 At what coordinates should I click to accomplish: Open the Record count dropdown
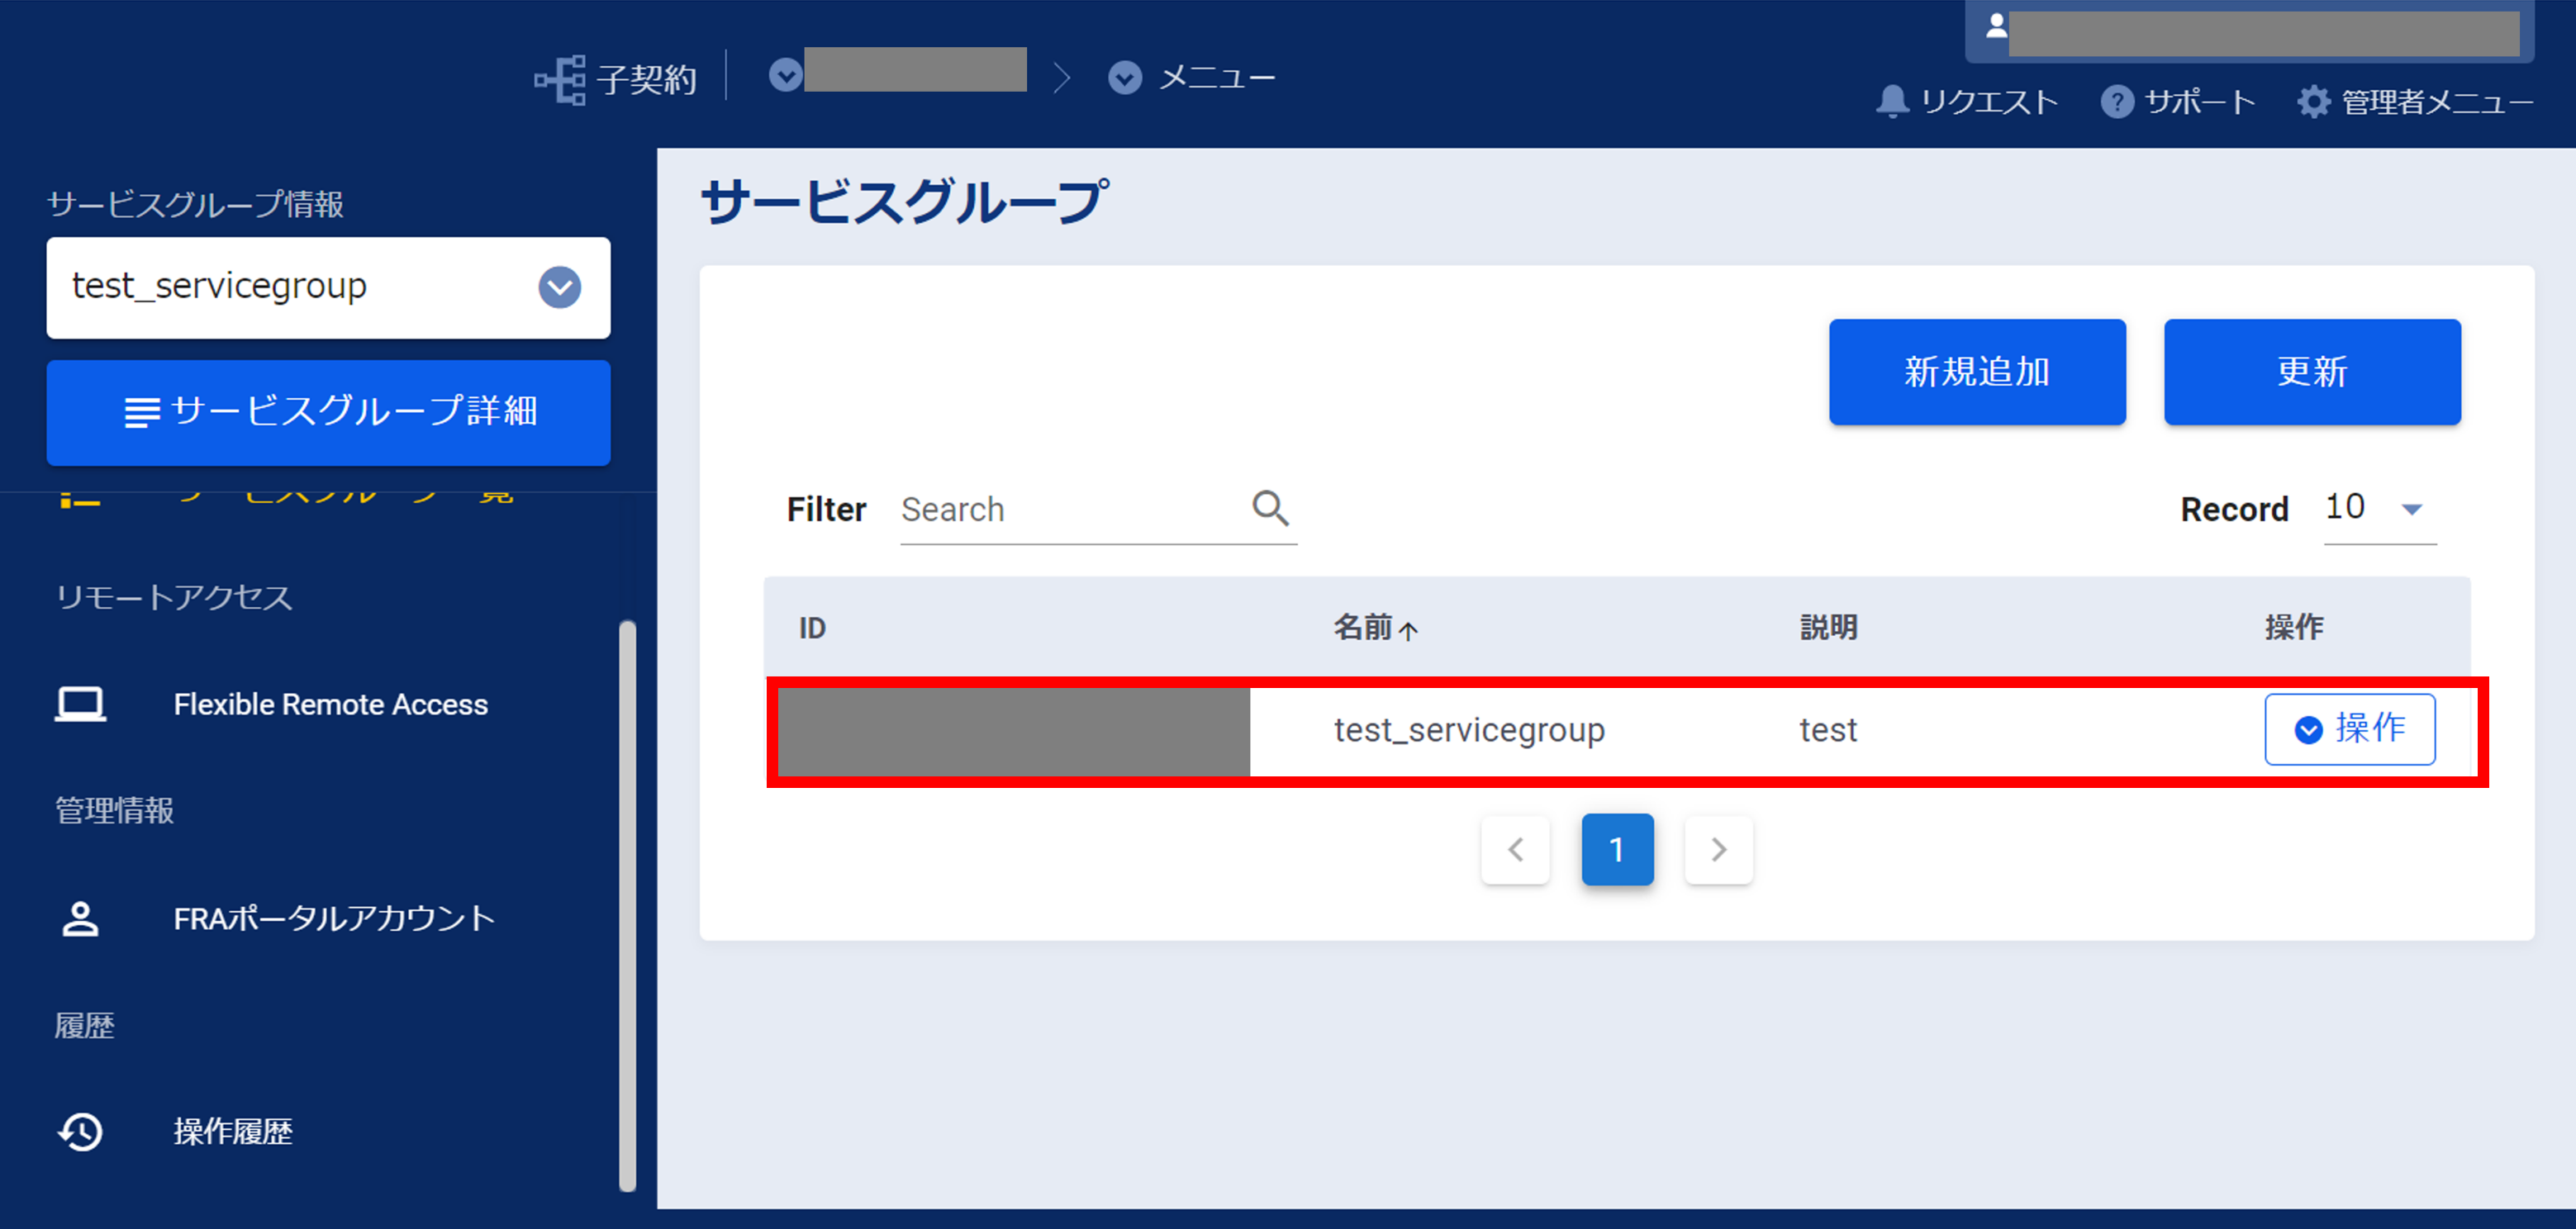(2411, 509)
